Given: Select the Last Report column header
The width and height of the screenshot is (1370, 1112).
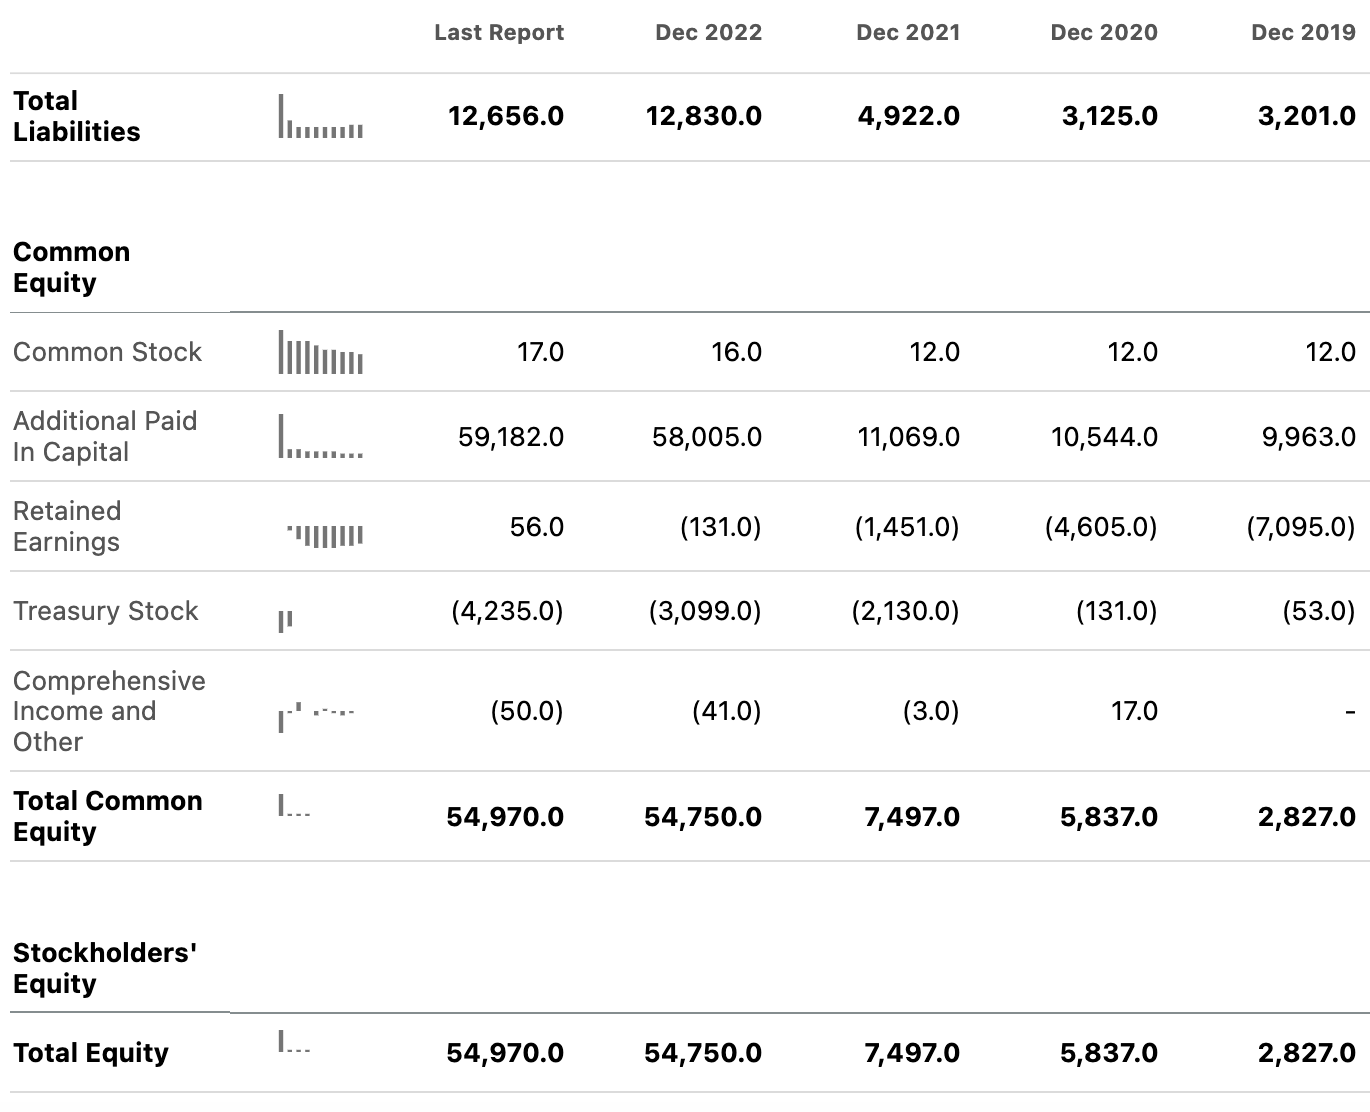Looking at the screenshot, I should tap(499, 33).
